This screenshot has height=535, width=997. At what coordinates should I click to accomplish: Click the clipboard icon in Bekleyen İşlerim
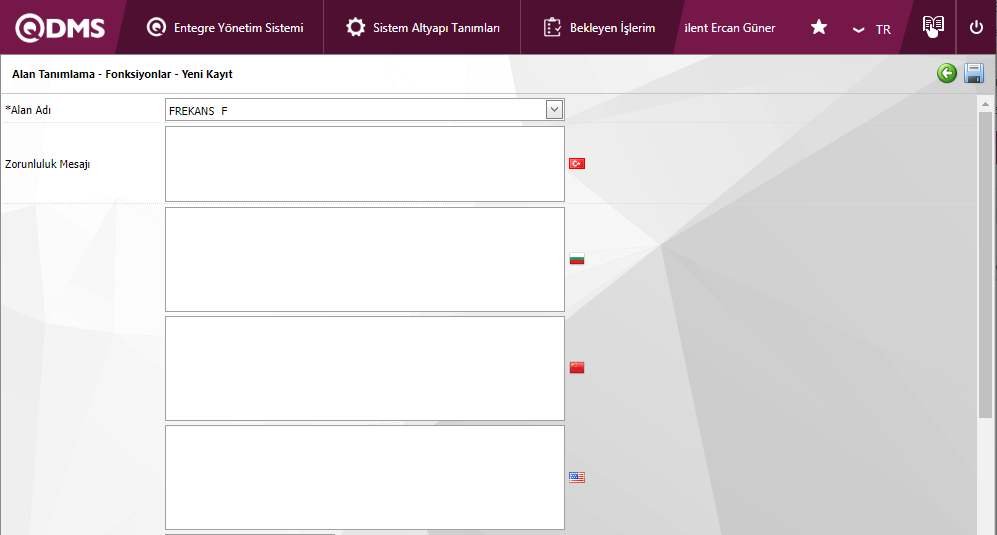pyautogui.click(x=552, y=27)
